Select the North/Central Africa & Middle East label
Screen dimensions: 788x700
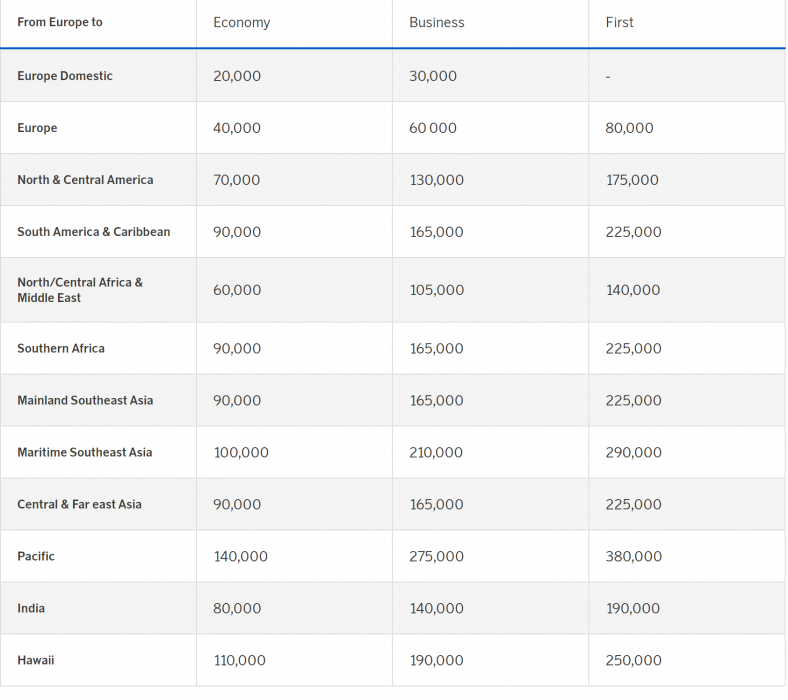click(80, 290)
